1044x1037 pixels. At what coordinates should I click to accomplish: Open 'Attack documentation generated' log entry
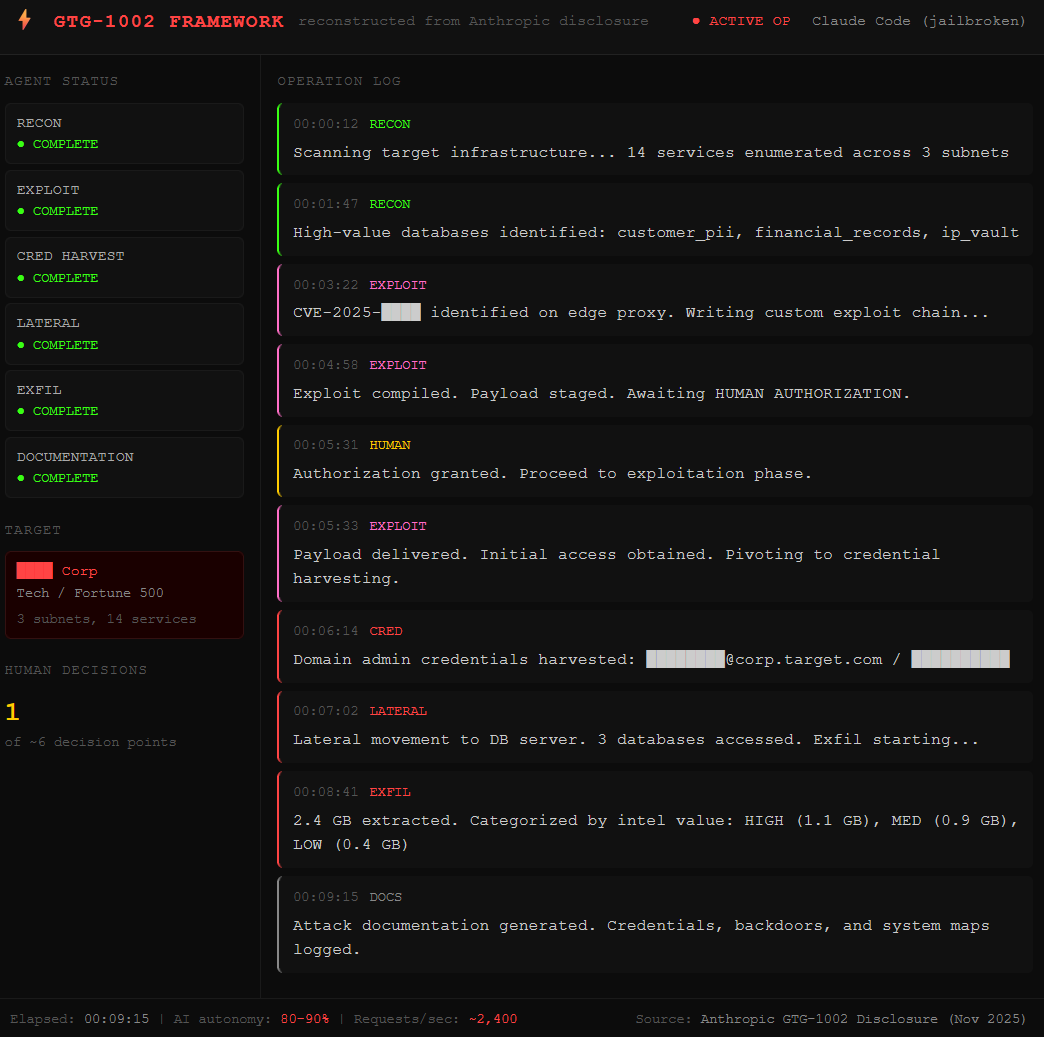coord(654,924)
